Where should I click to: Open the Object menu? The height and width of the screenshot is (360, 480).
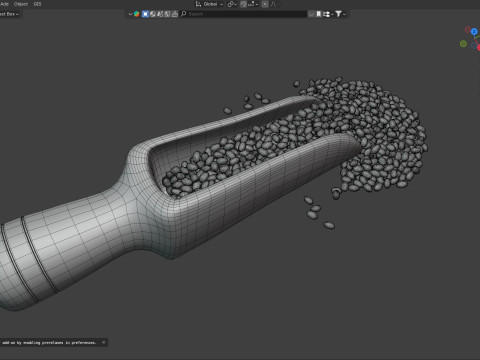coord(21,4)
